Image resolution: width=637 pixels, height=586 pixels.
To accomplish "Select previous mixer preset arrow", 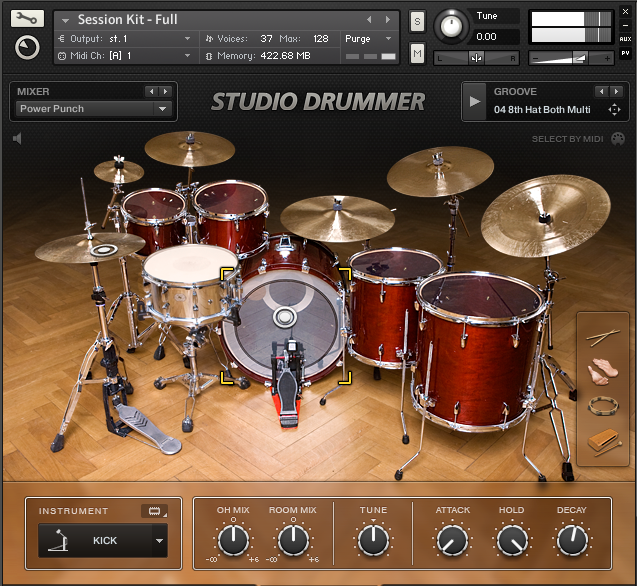I will [x=152, y=91].
